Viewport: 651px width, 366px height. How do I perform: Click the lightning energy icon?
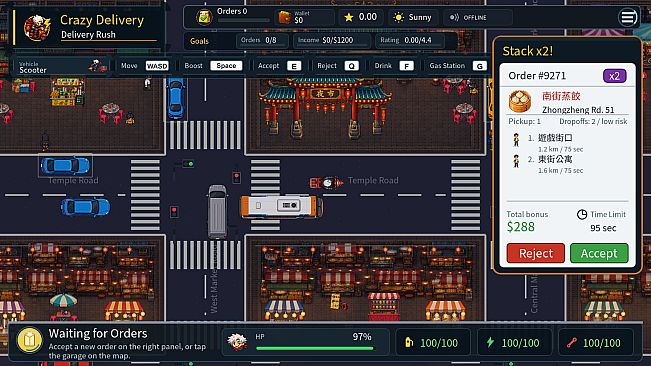pos(490,342)
